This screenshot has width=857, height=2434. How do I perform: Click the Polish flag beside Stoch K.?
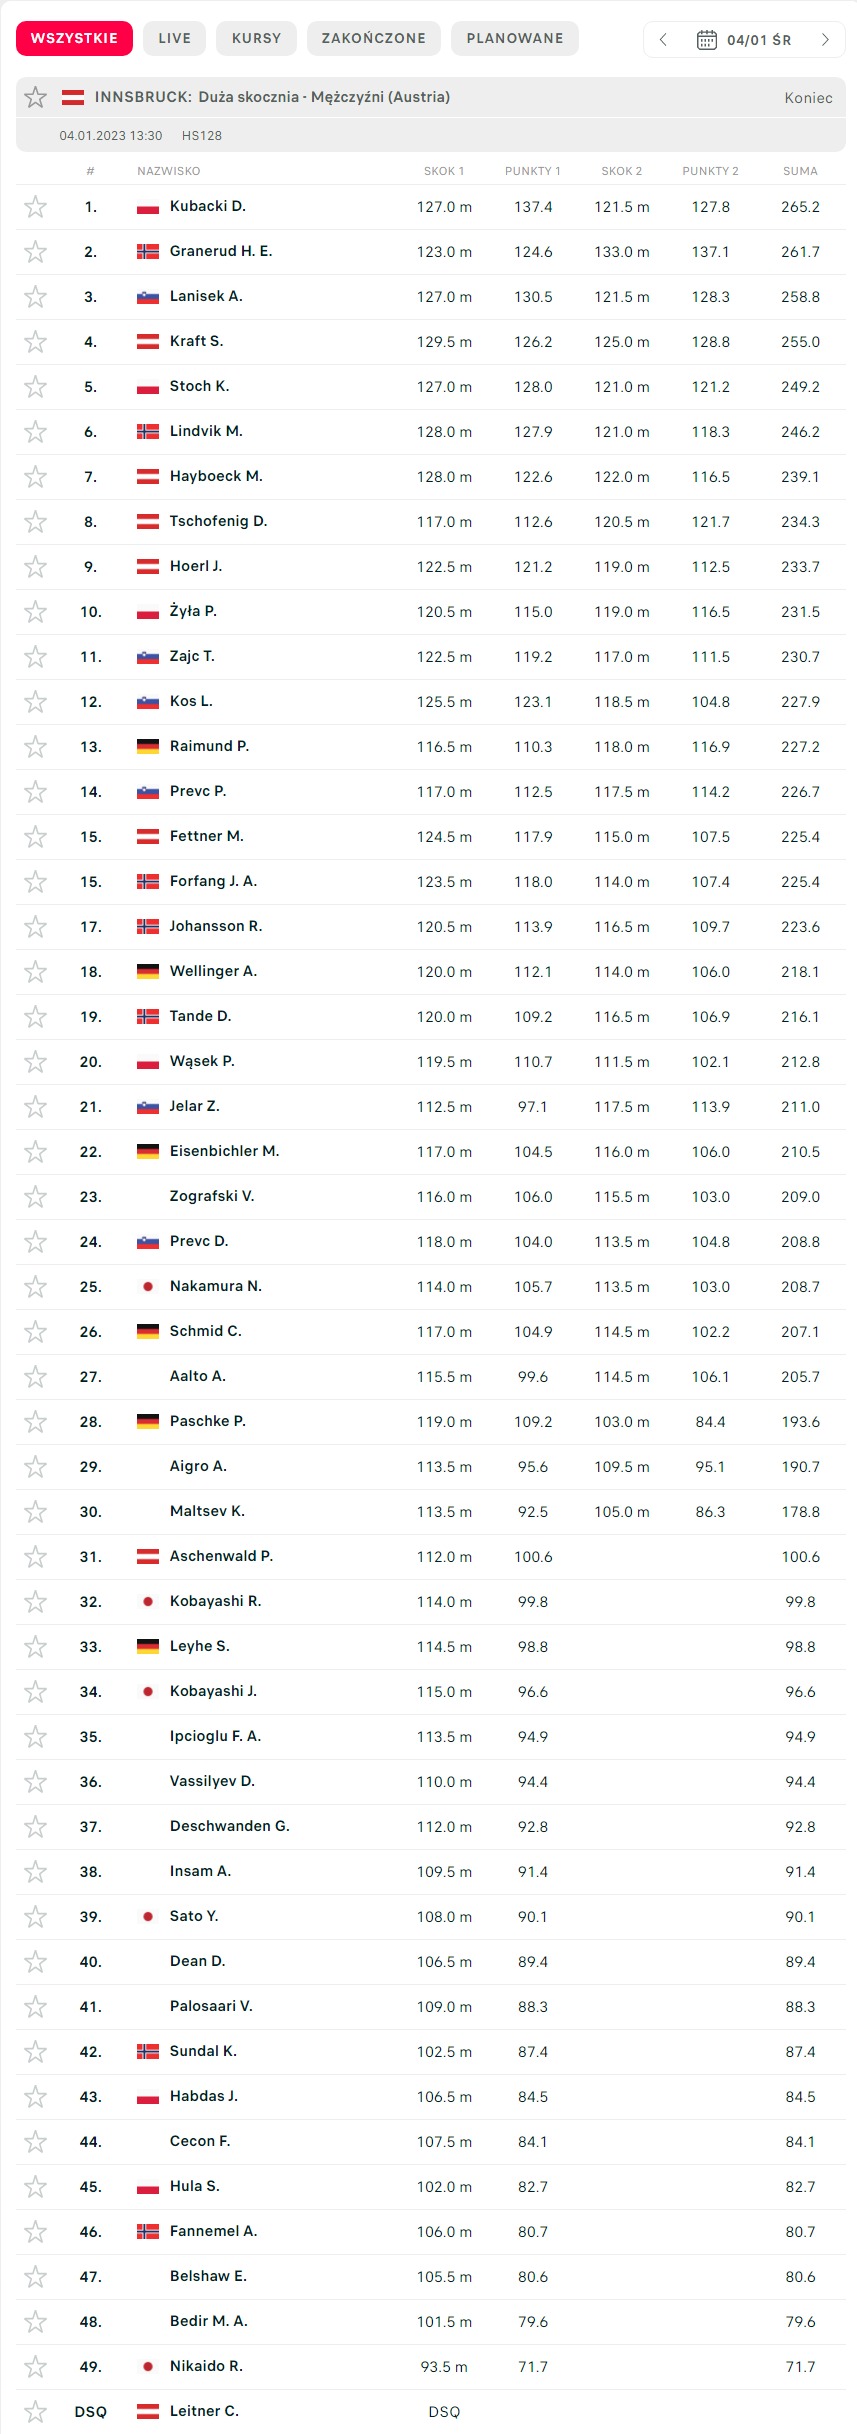pos(148,387)
